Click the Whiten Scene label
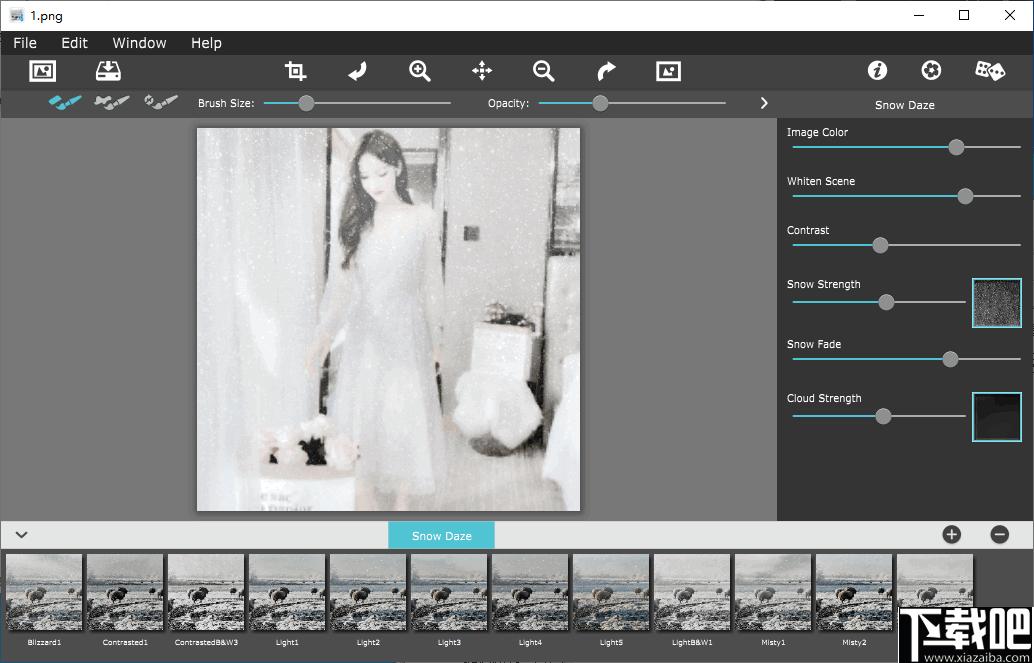The width and height of the screenshot is (1034, 663). tap(821, 181)
